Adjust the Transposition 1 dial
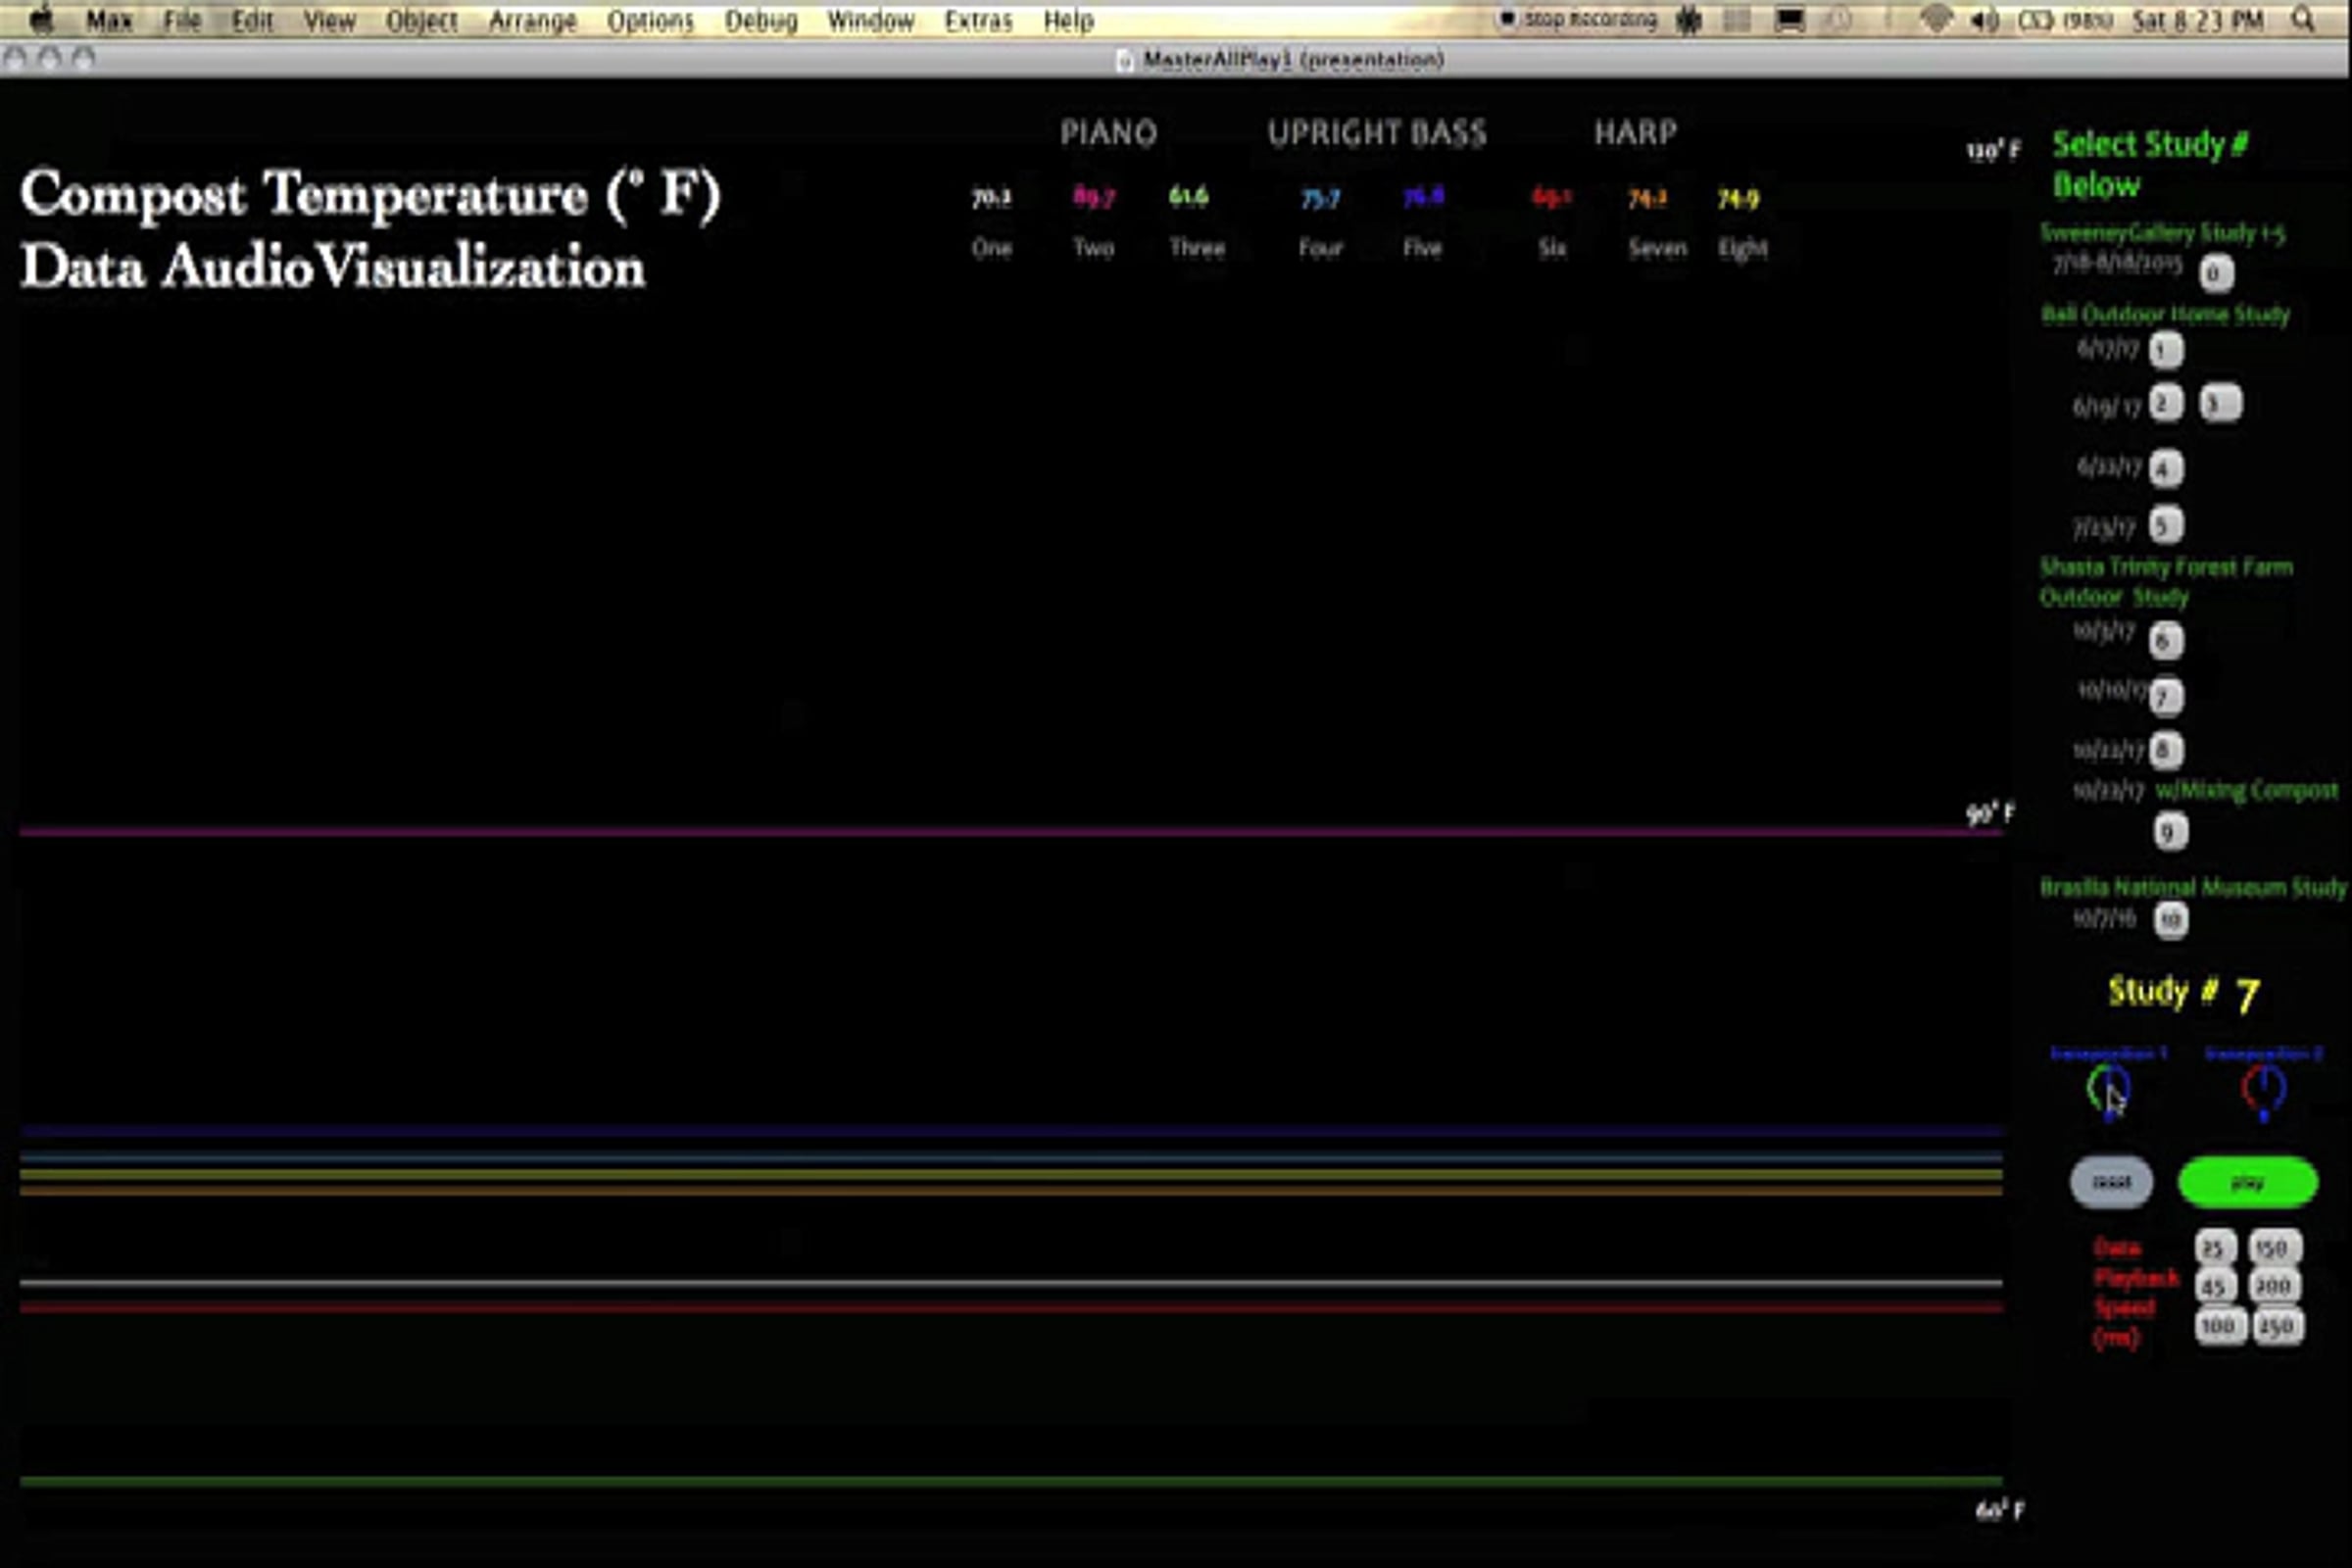2352x1568 pixels. click(x=2108, y=1088)
